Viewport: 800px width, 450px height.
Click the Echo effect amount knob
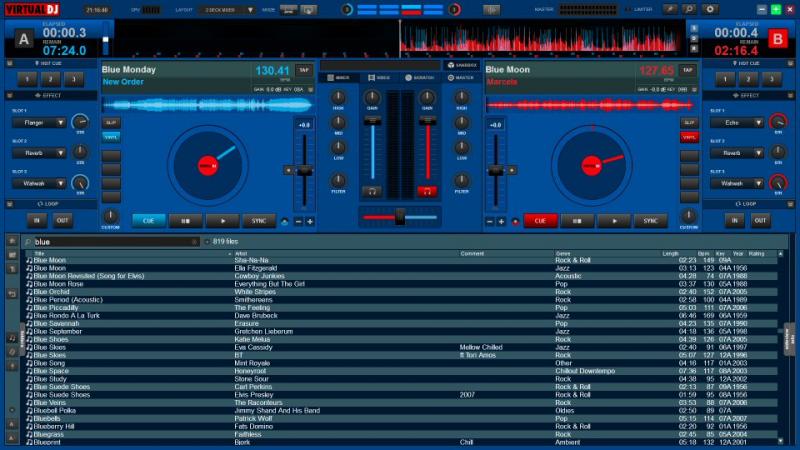pyautogui.click(x=778, y=122)
